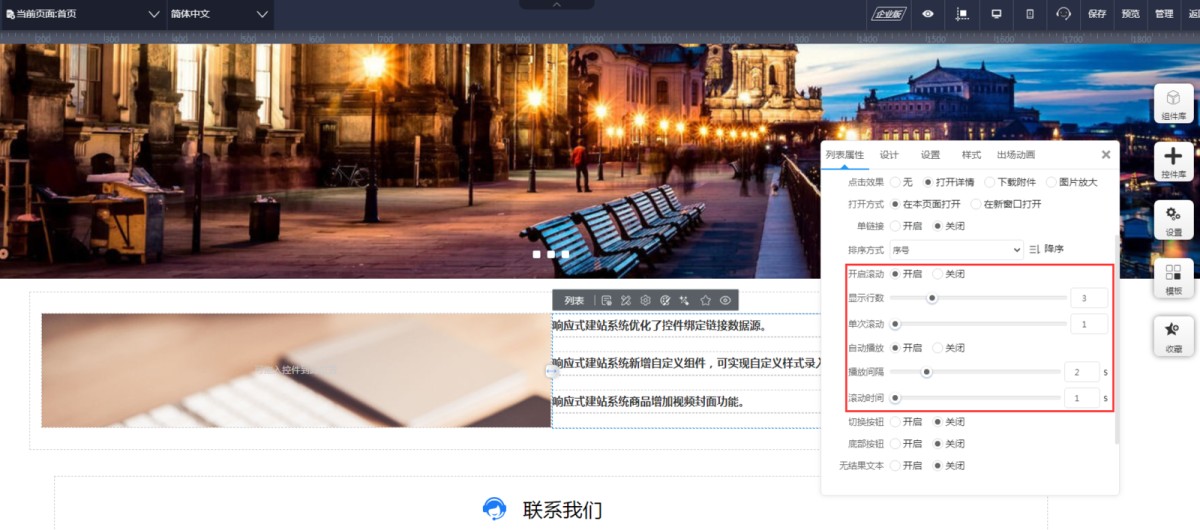Viewport: 1200px width, 530px height.
Task: Switch to the 出场动画 tab
Action: pyautogui.click(x=1015, y=155)
